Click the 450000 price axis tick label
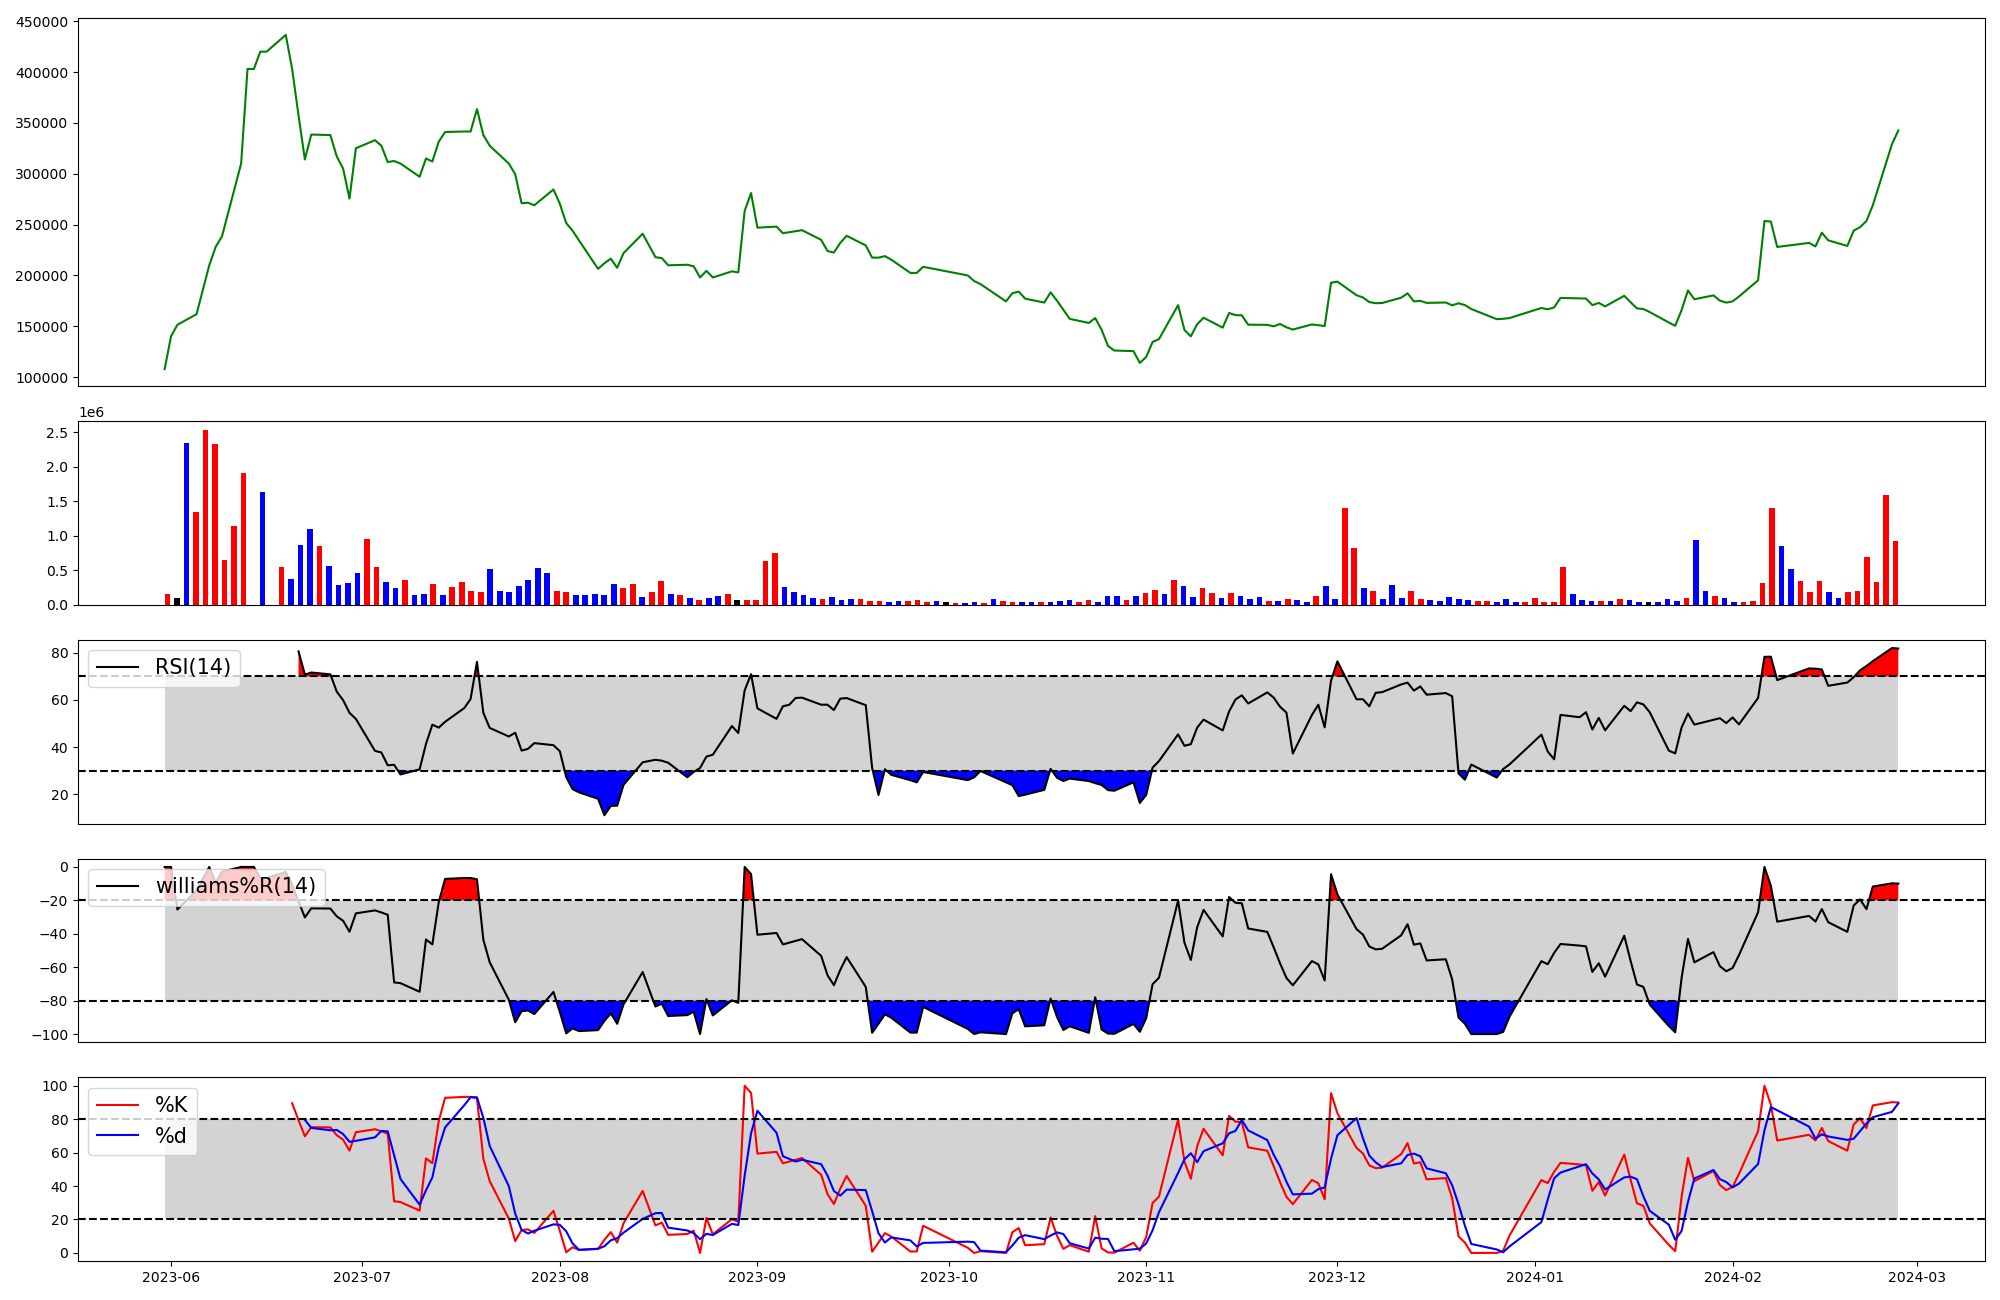The height and width of the screenshot is (1300, 2000). coord(43,22)
